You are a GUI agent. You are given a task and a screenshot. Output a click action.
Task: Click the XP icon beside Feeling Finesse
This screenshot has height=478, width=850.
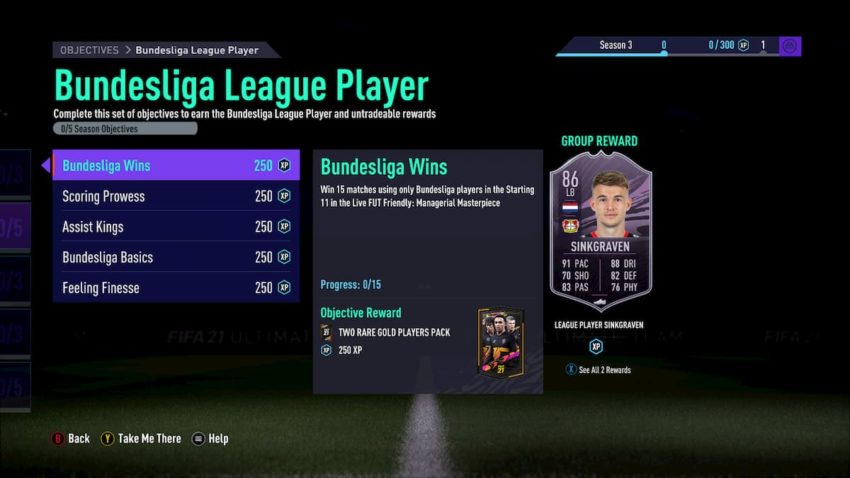[285, 287]
